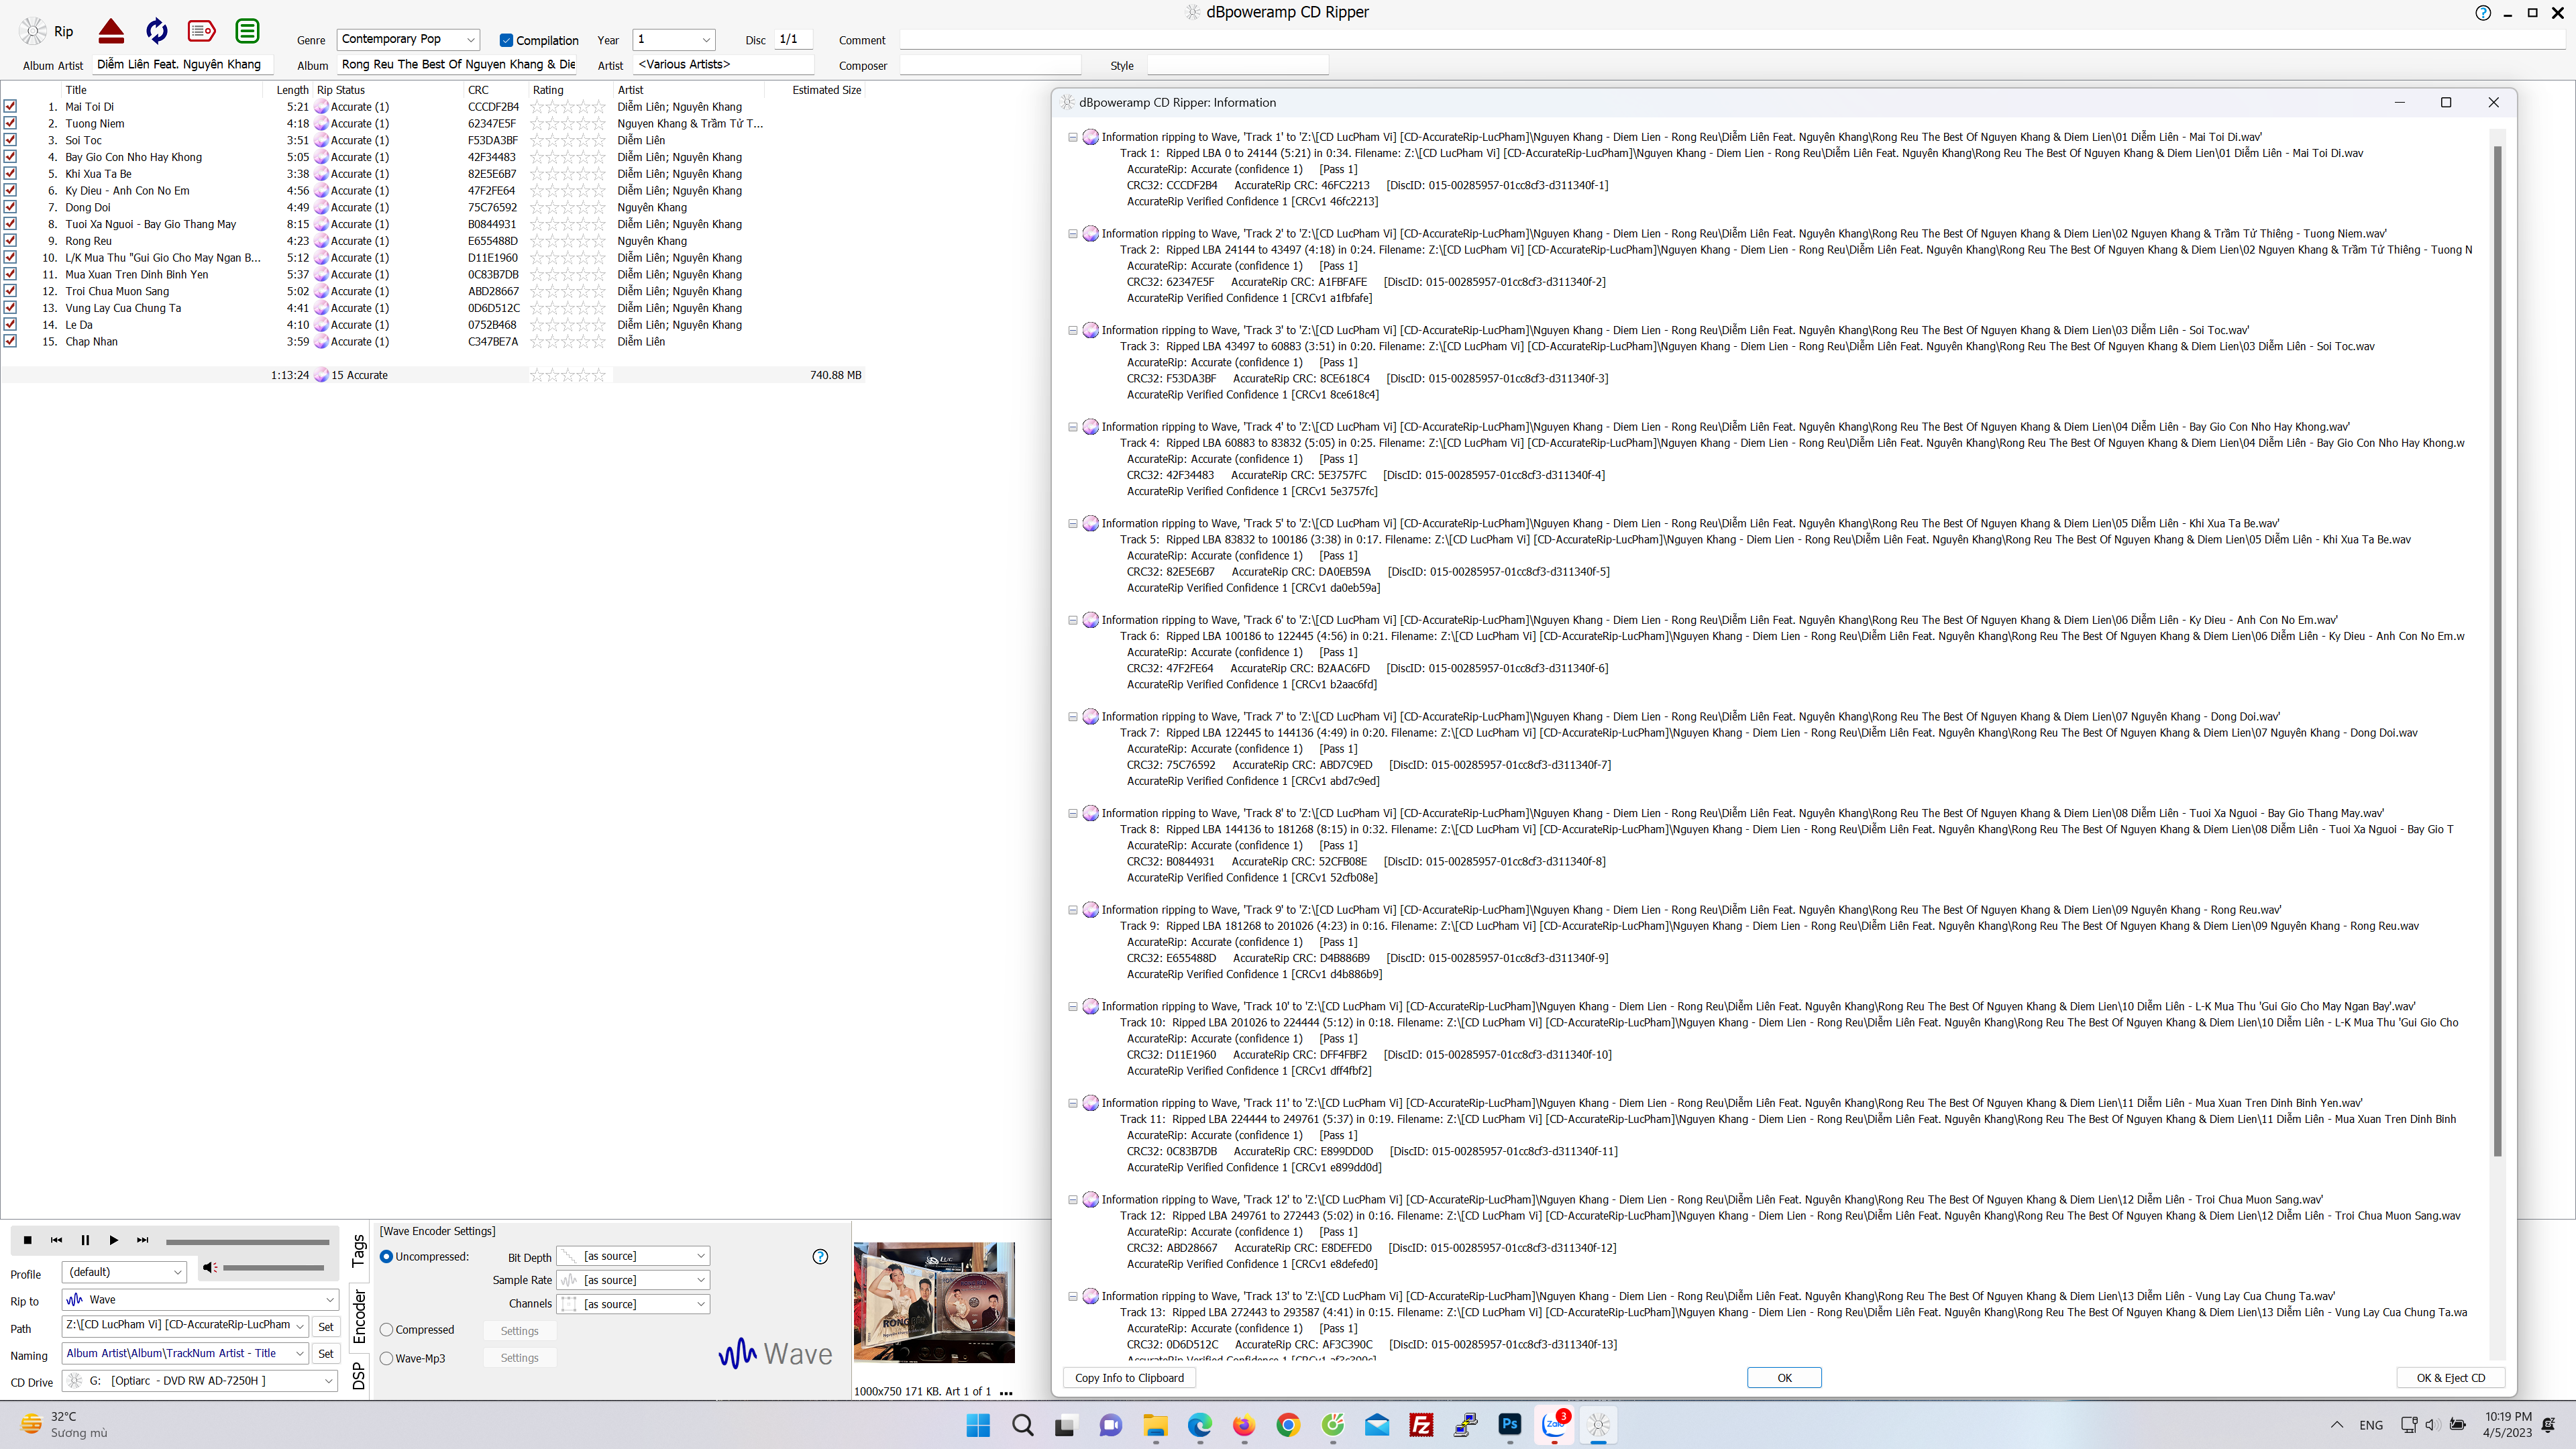Click the Previous track playback button
This screenshot has height=1449, width=2576.
pyautogui.click(x=56, y=1240)
